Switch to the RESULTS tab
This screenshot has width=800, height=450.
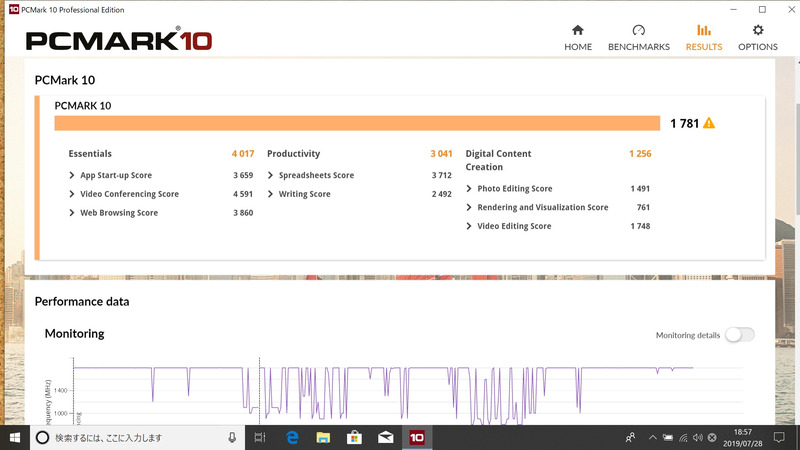[x=704, y=38]
